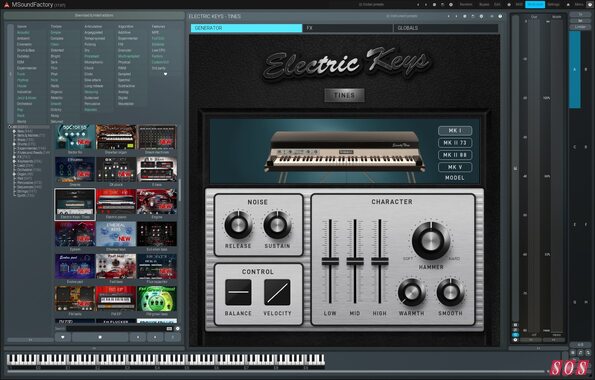This screenshot has height=380, width=595.
Task: Click the A/B button at bottom right
Action: click(580, 344)
